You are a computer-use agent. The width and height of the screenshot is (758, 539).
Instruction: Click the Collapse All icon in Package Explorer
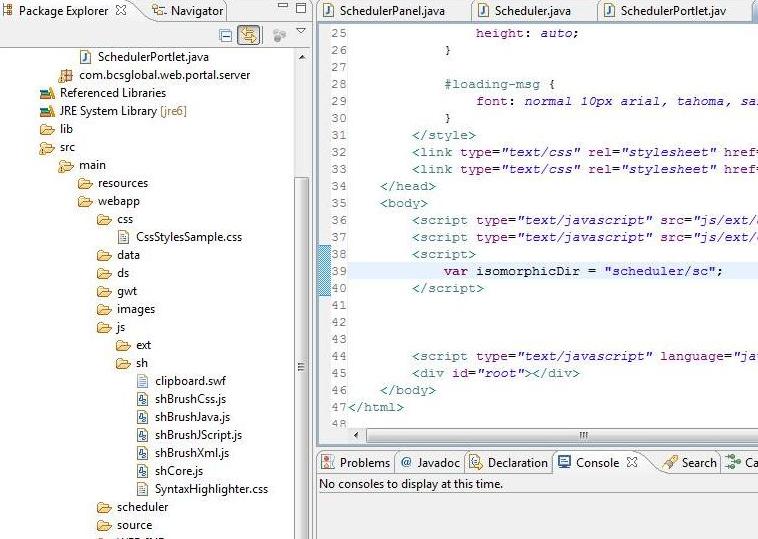coord(226,35)
